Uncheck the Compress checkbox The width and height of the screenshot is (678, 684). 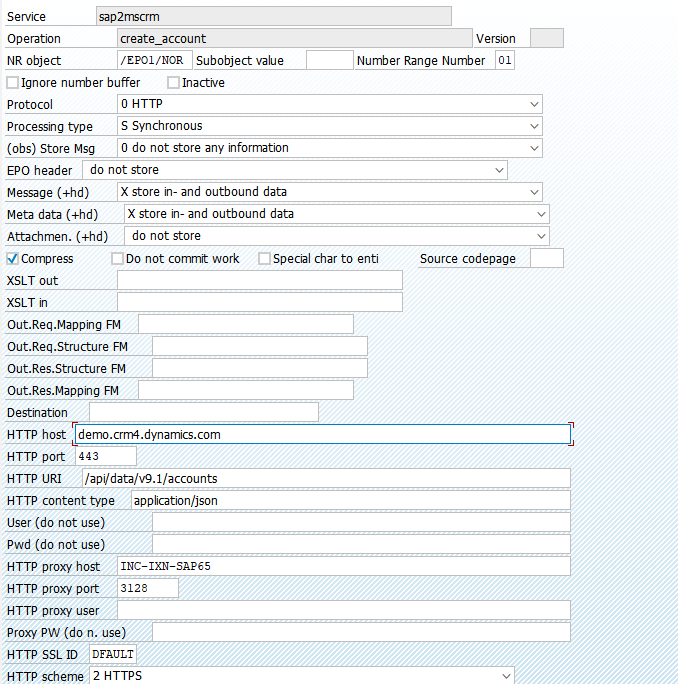pyautogui.click(x=13, y=259)
